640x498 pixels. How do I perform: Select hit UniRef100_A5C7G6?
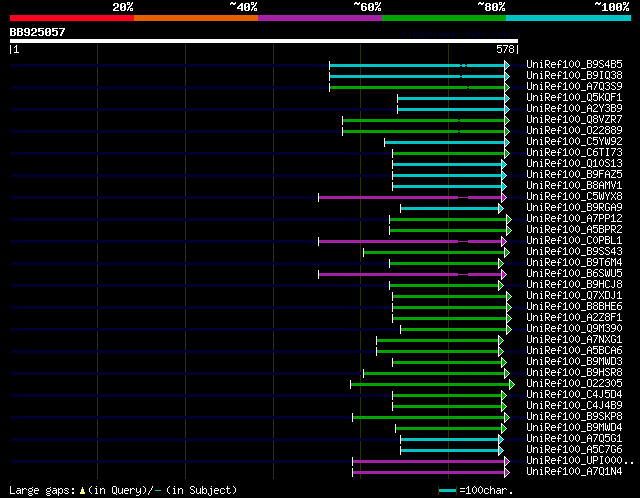click(574, 450)
